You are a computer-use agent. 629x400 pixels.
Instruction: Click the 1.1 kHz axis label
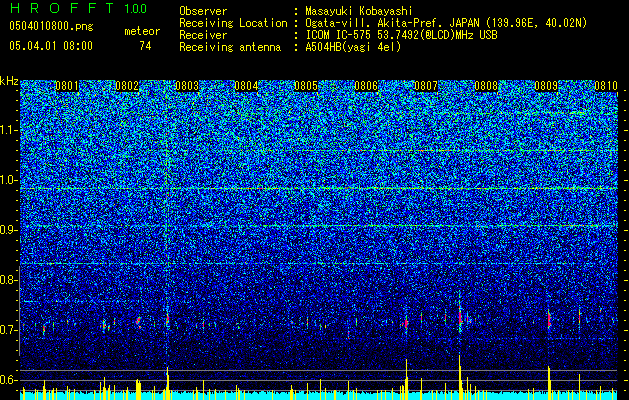(x=9, y=130)
